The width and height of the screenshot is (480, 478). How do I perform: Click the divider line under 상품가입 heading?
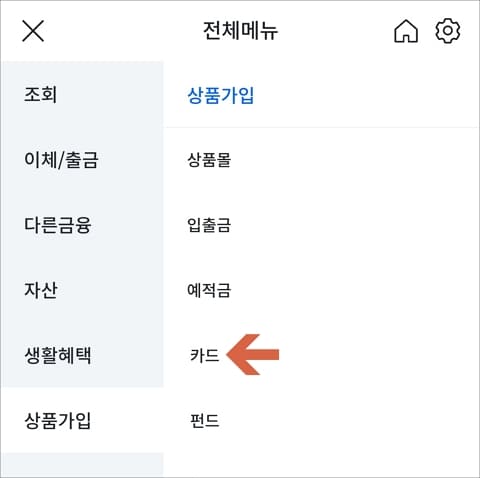click(x=322, y=127)
